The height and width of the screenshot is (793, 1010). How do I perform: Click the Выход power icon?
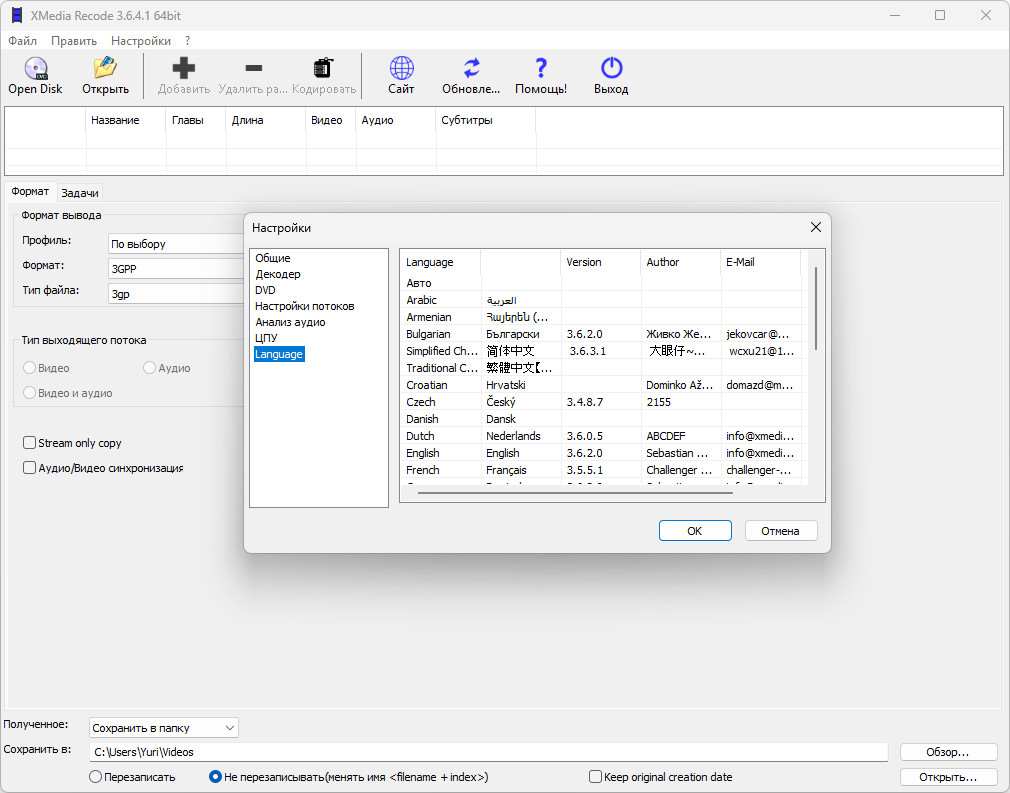pyautogui.click(x=611, y=68)
